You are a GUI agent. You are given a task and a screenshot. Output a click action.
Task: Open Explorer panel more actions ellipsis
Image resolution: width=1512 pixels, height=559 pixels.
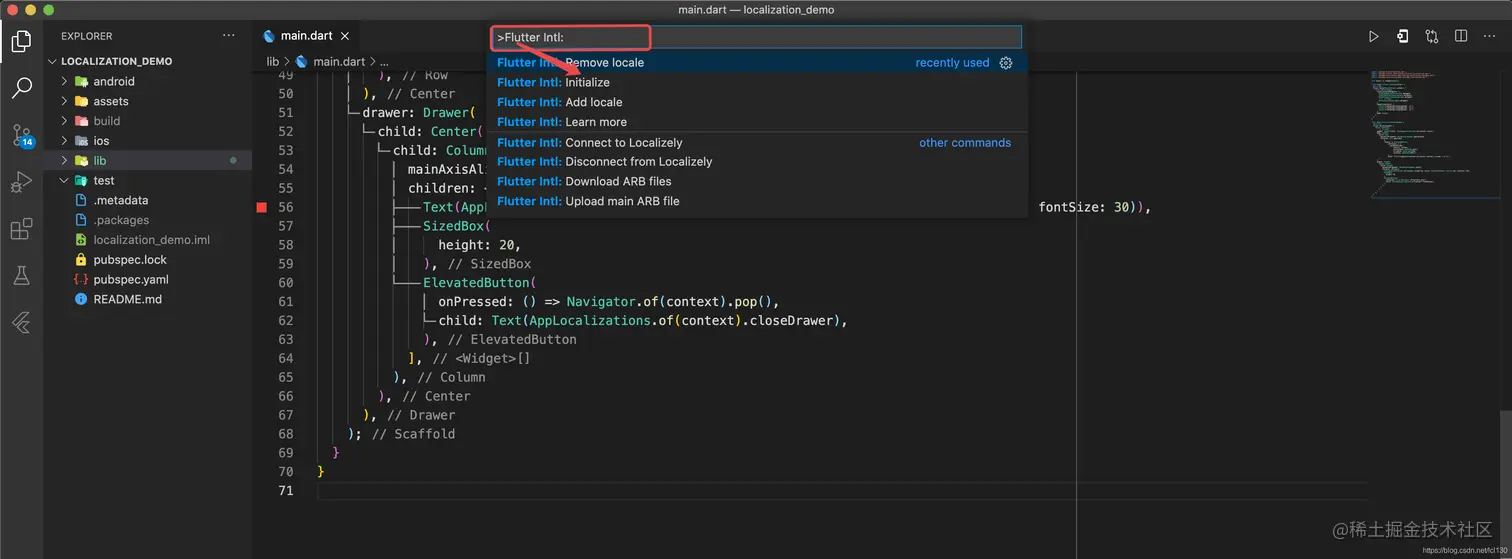pos(229,36)
